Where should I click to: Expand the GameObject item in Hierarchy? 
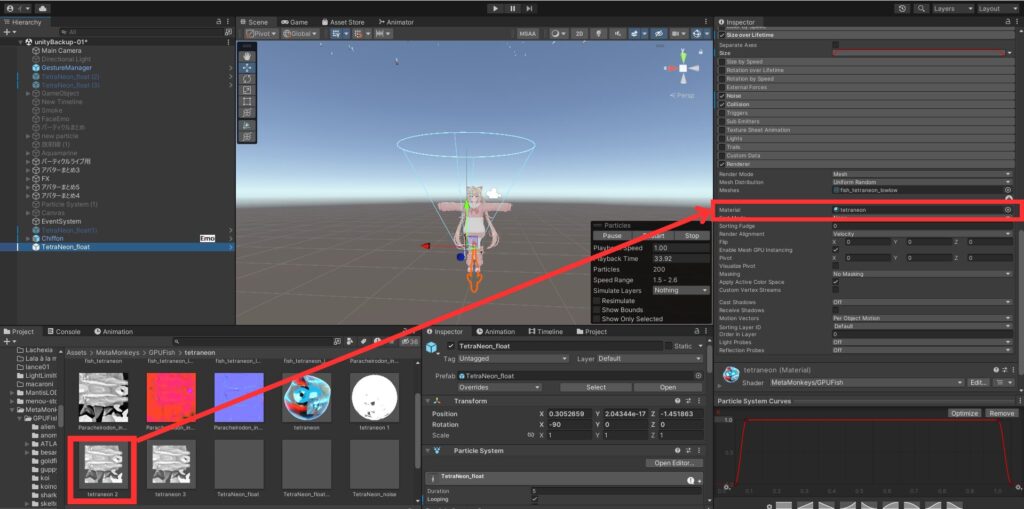28,94
